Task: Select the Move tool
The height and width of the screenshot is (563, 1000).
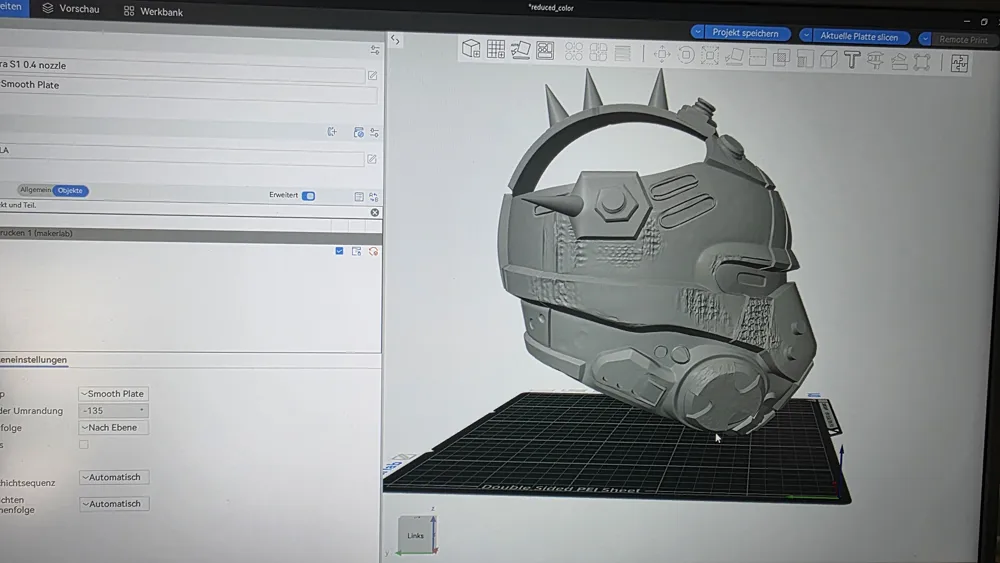Action: pyautogui.click(x=662, y=54)
